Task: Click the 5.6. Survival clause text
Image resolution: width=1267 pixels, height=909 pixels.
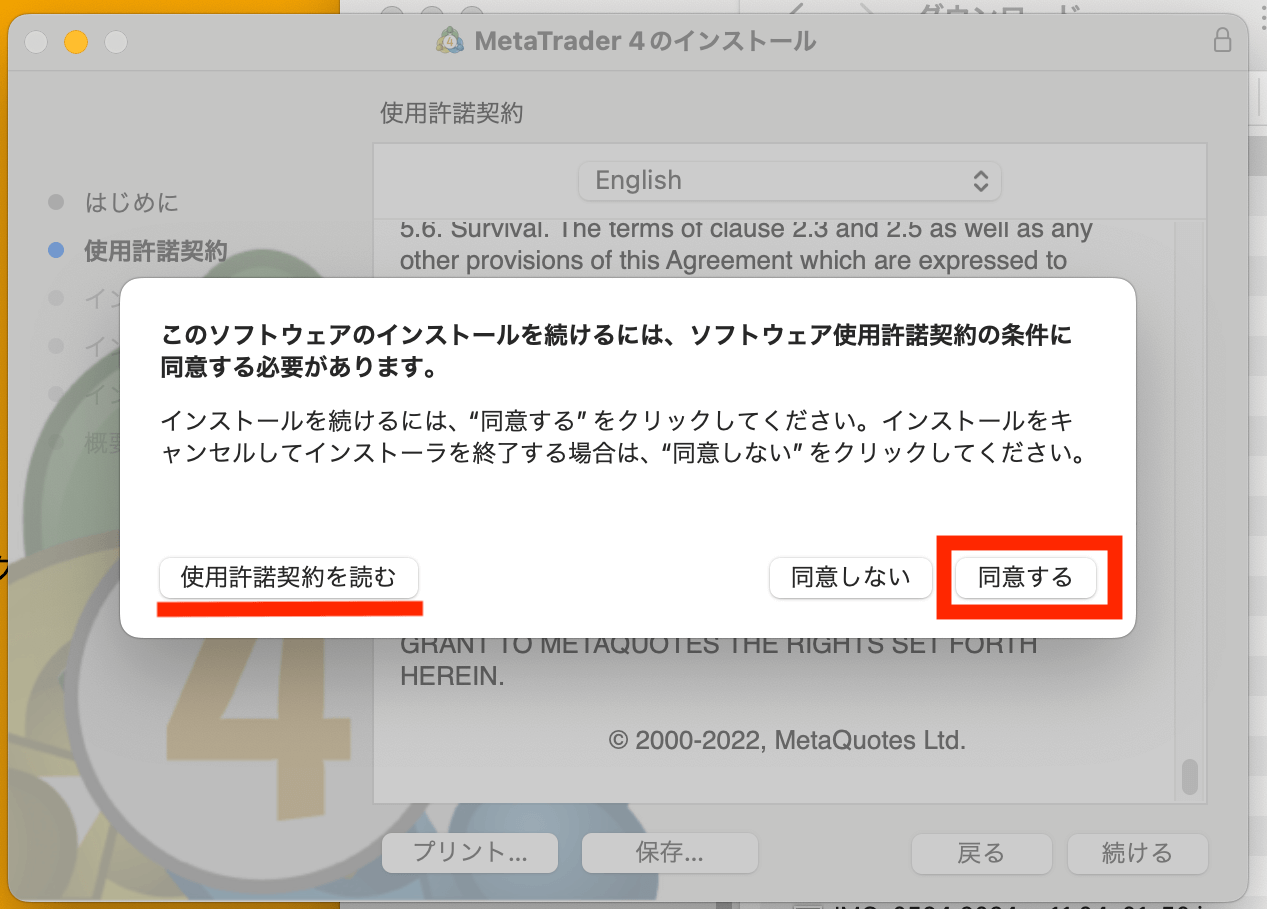Action: tap(747, 244)
